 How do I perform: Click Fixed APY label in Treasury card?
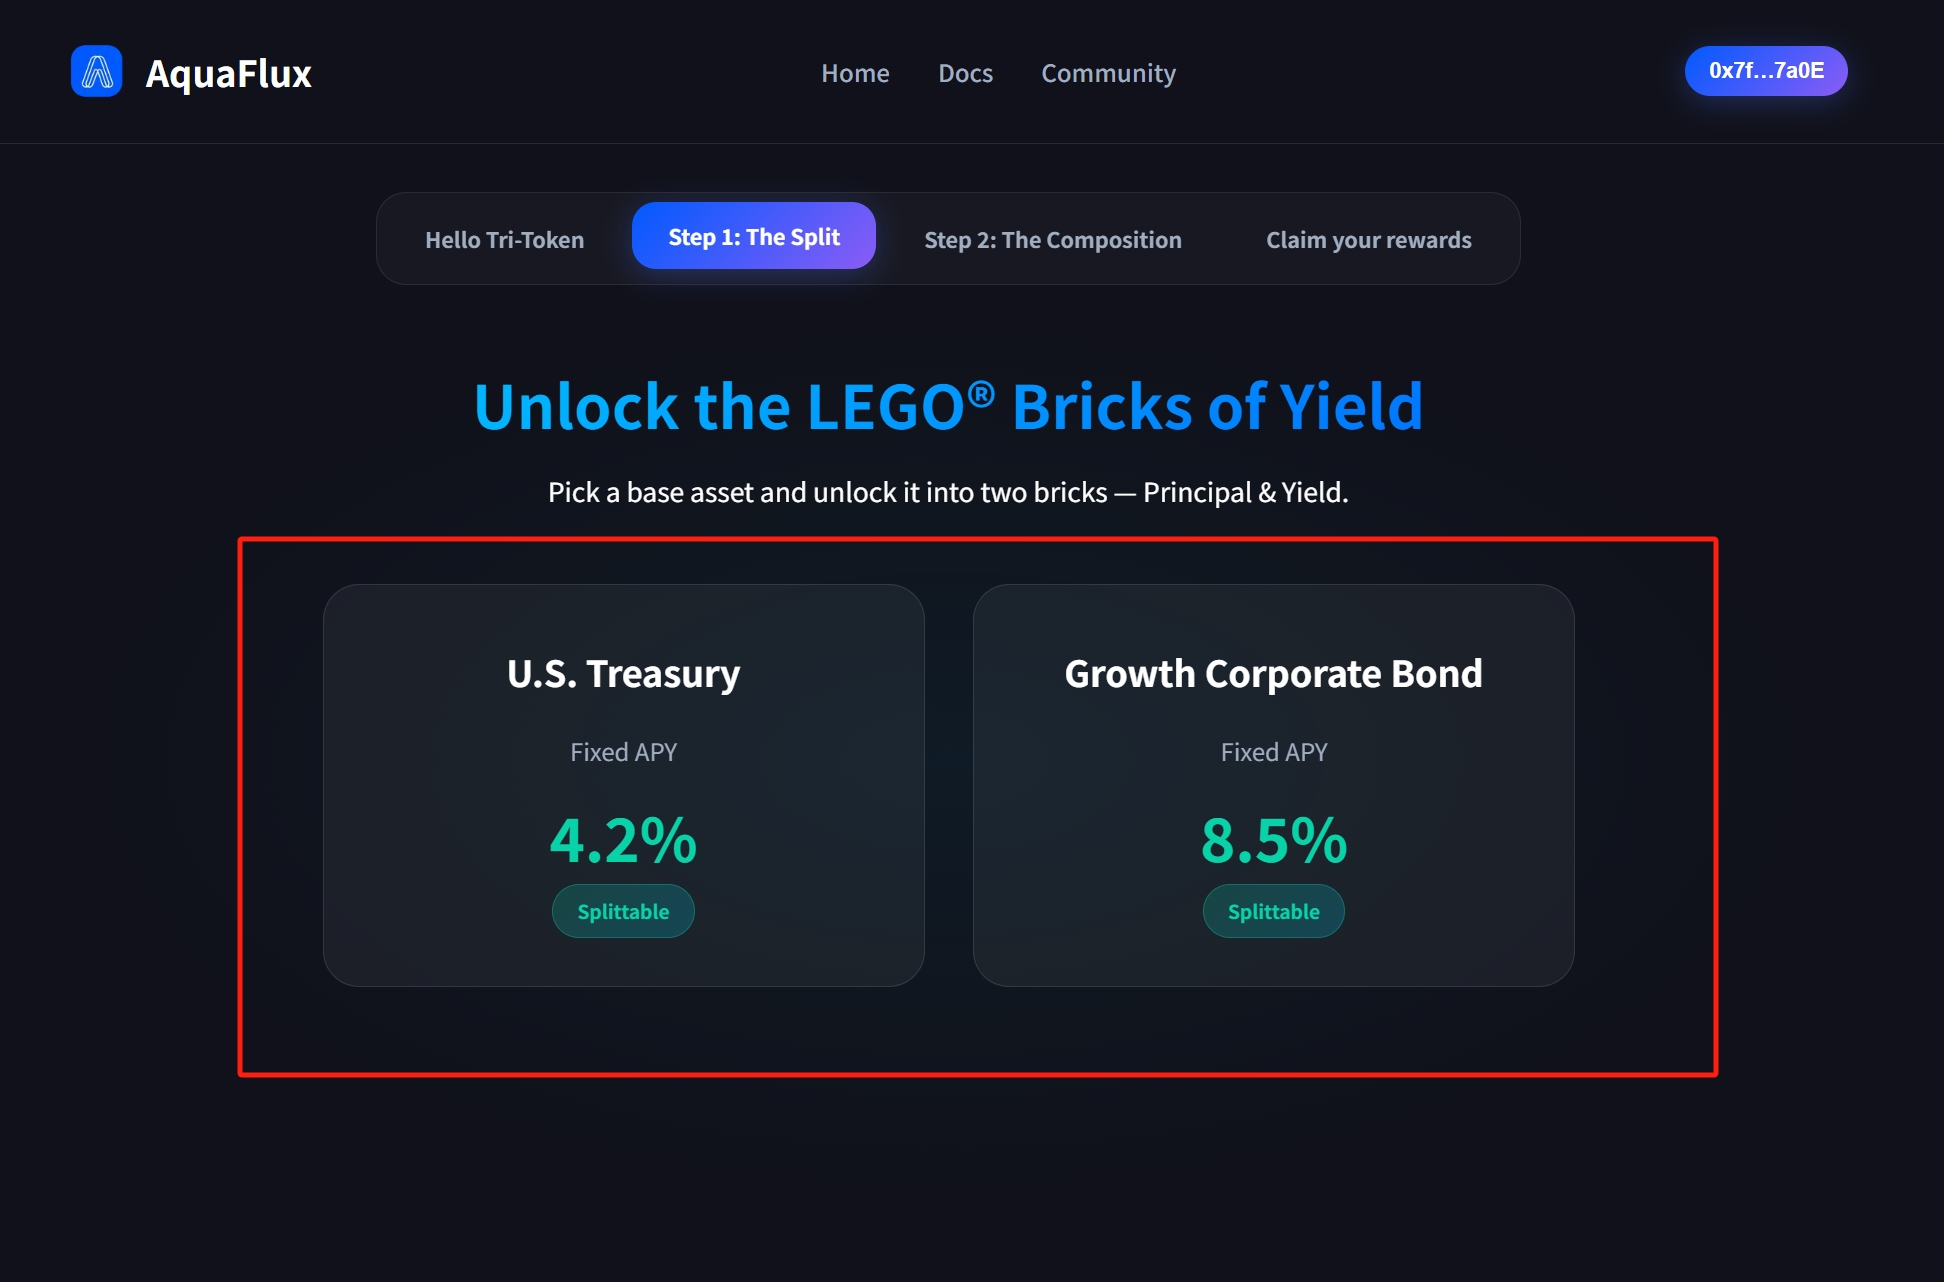click(624, 752)
